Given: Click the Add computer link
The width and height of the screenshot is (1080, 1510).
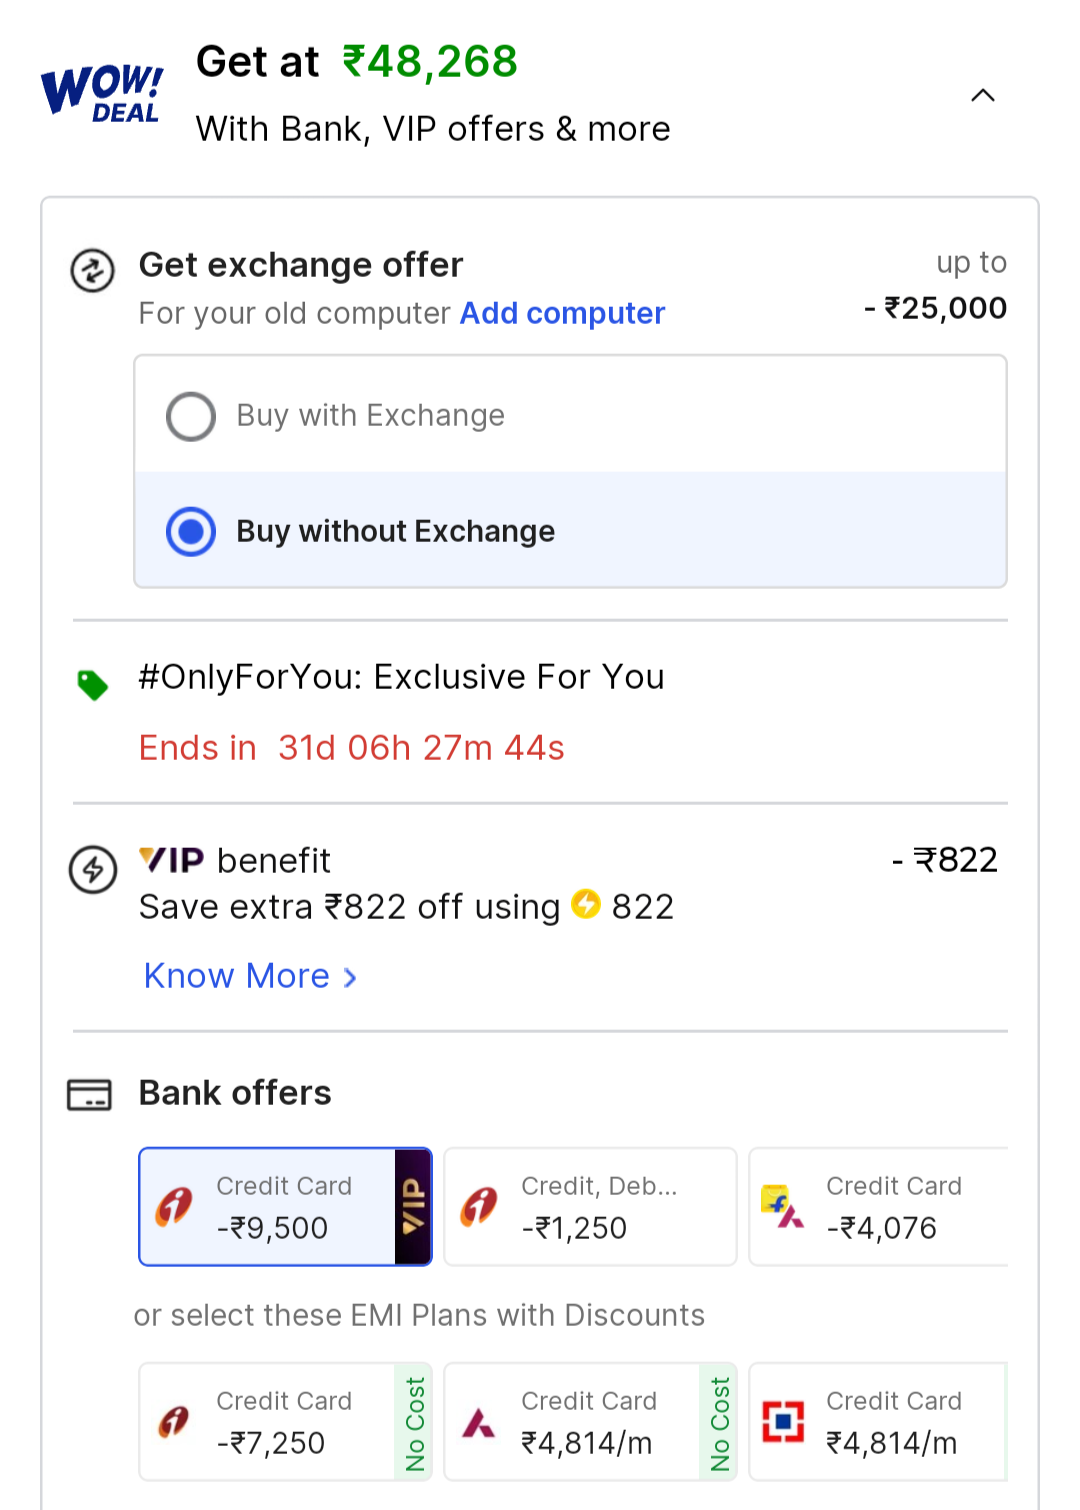Looking at the screenshot, I should click(561, 313).
